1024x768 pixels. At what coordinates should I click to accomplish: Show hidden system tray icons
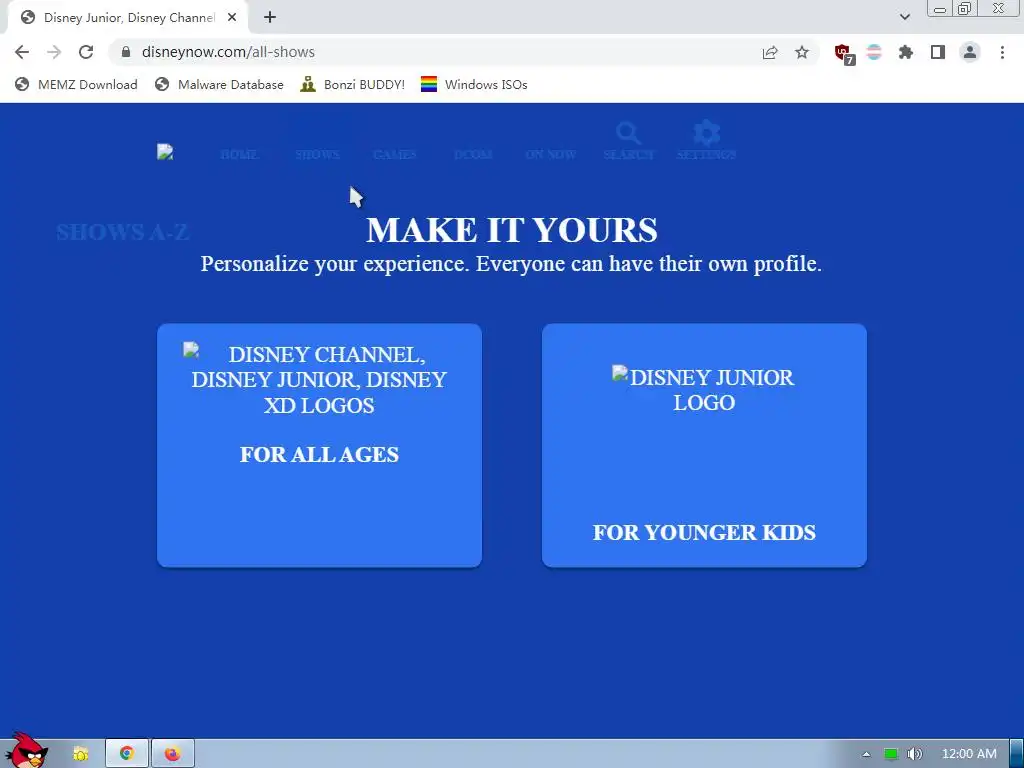pyautogui.click(x=867, y=754)
